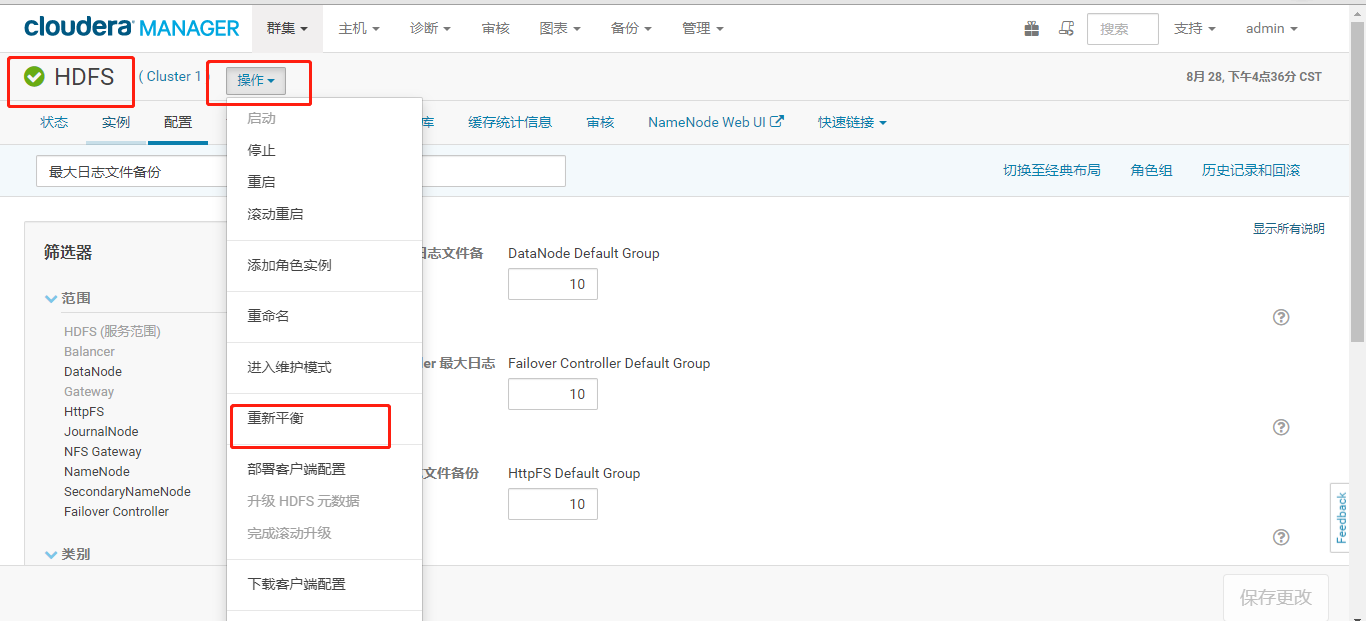Screen dimensions: 1366x621
Task: Switch to the 配置 tab
Action: 178,122
